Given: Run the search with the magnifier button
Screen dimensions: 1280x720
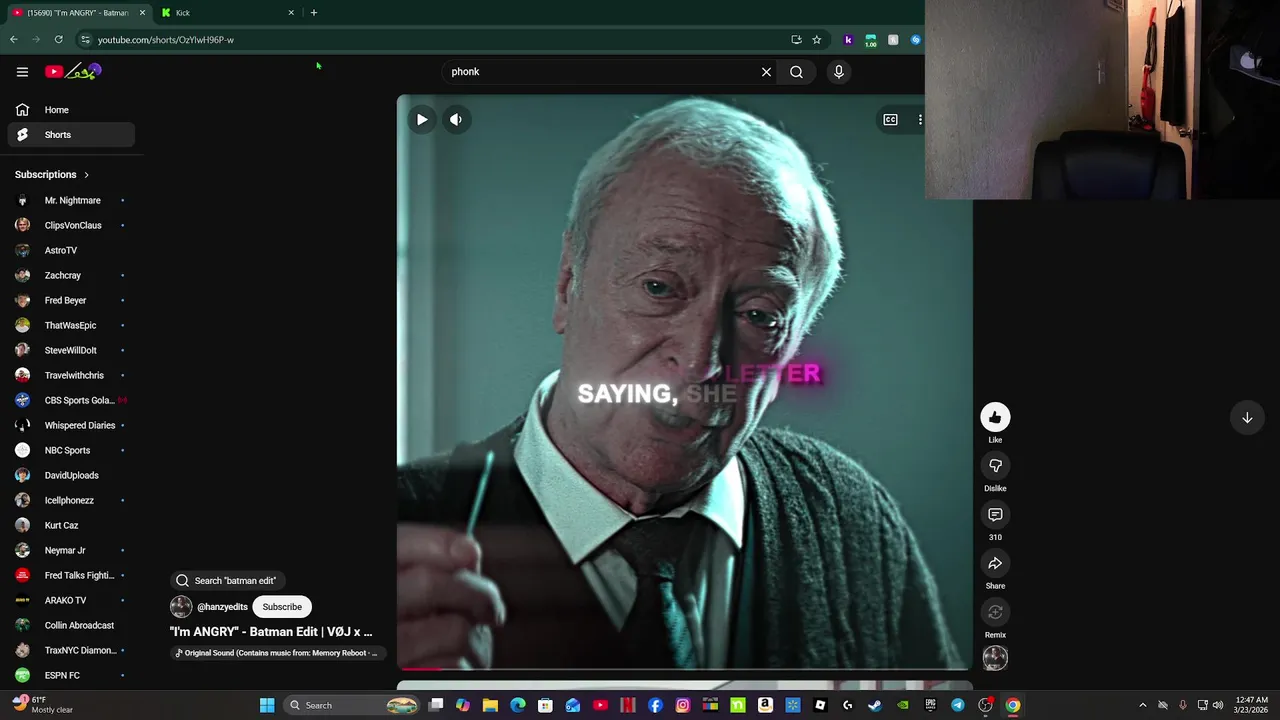Looking at the screenshot, I should point(796,72).
